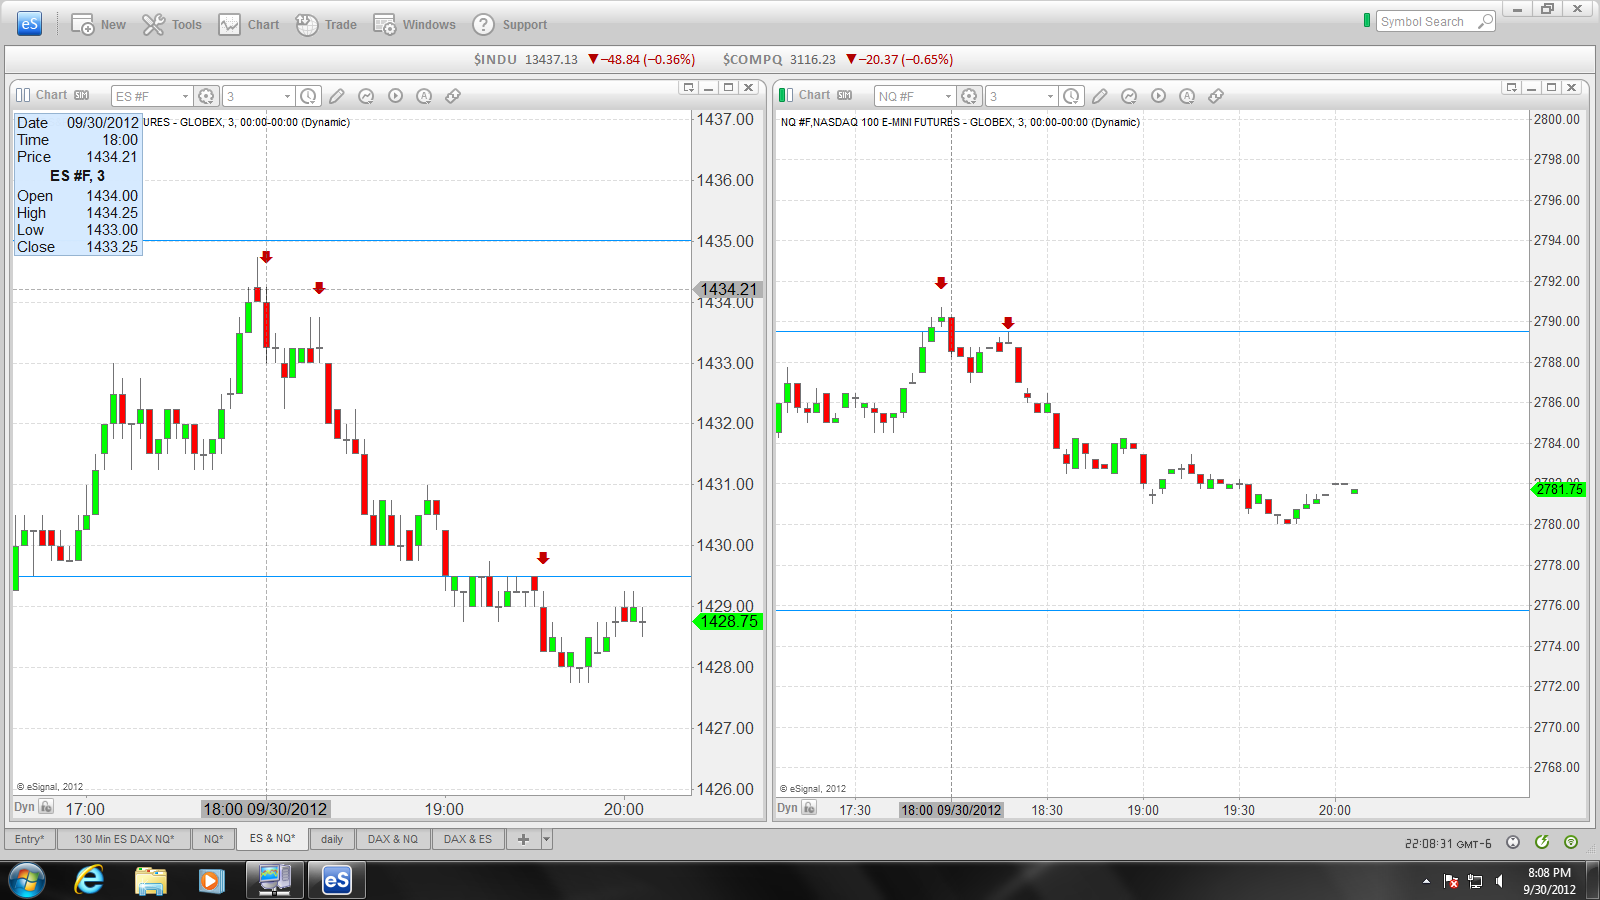Switch to the DAX & ES tab

click(x=468, y=839)
